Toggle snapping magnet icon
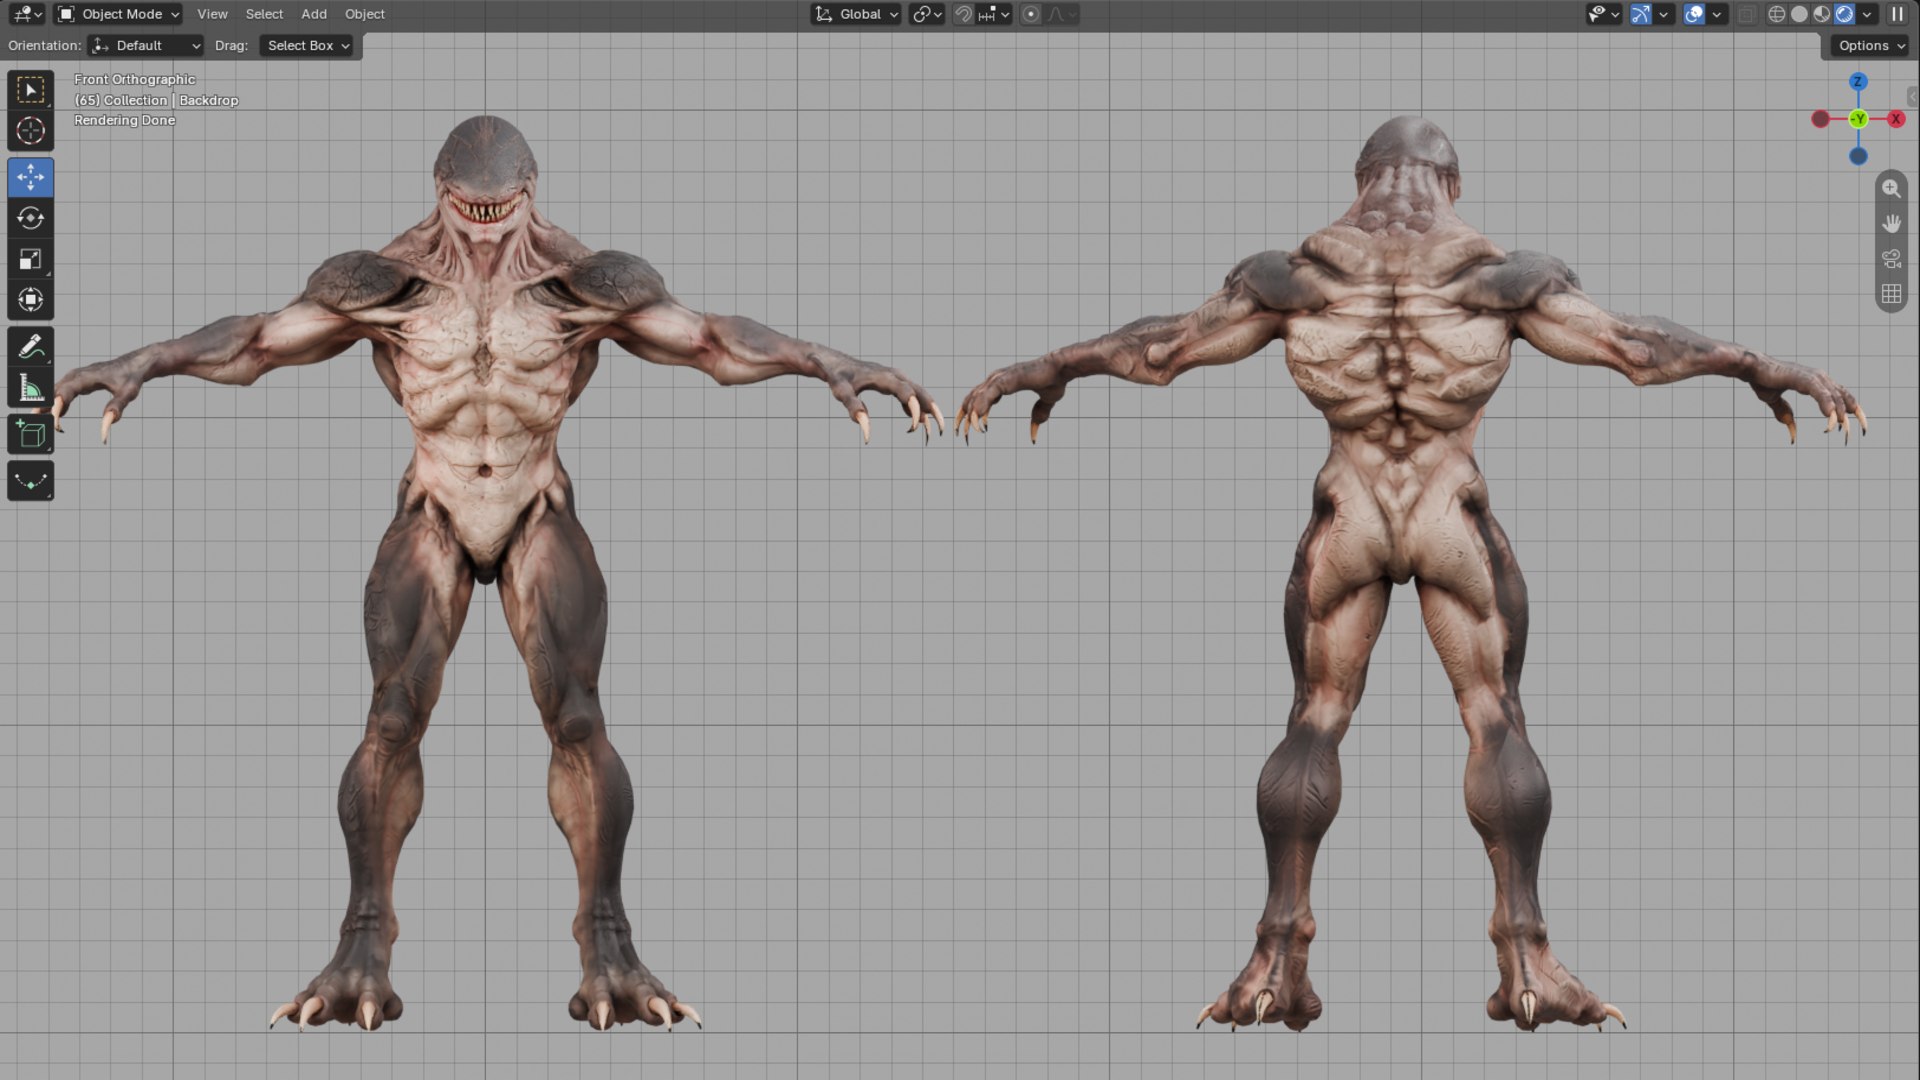This screenshot has width=1920, height=1080. 963,14
